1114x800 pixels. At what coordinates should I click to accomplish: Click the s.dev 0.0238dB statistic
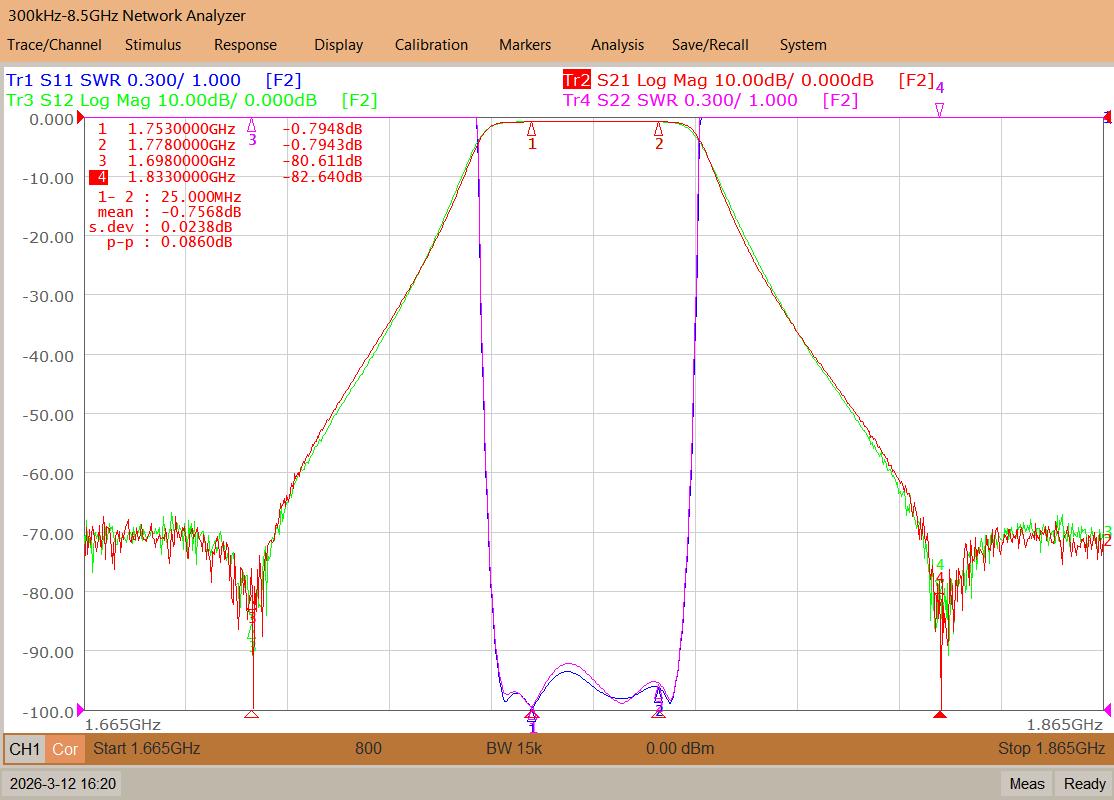(161, 227)
